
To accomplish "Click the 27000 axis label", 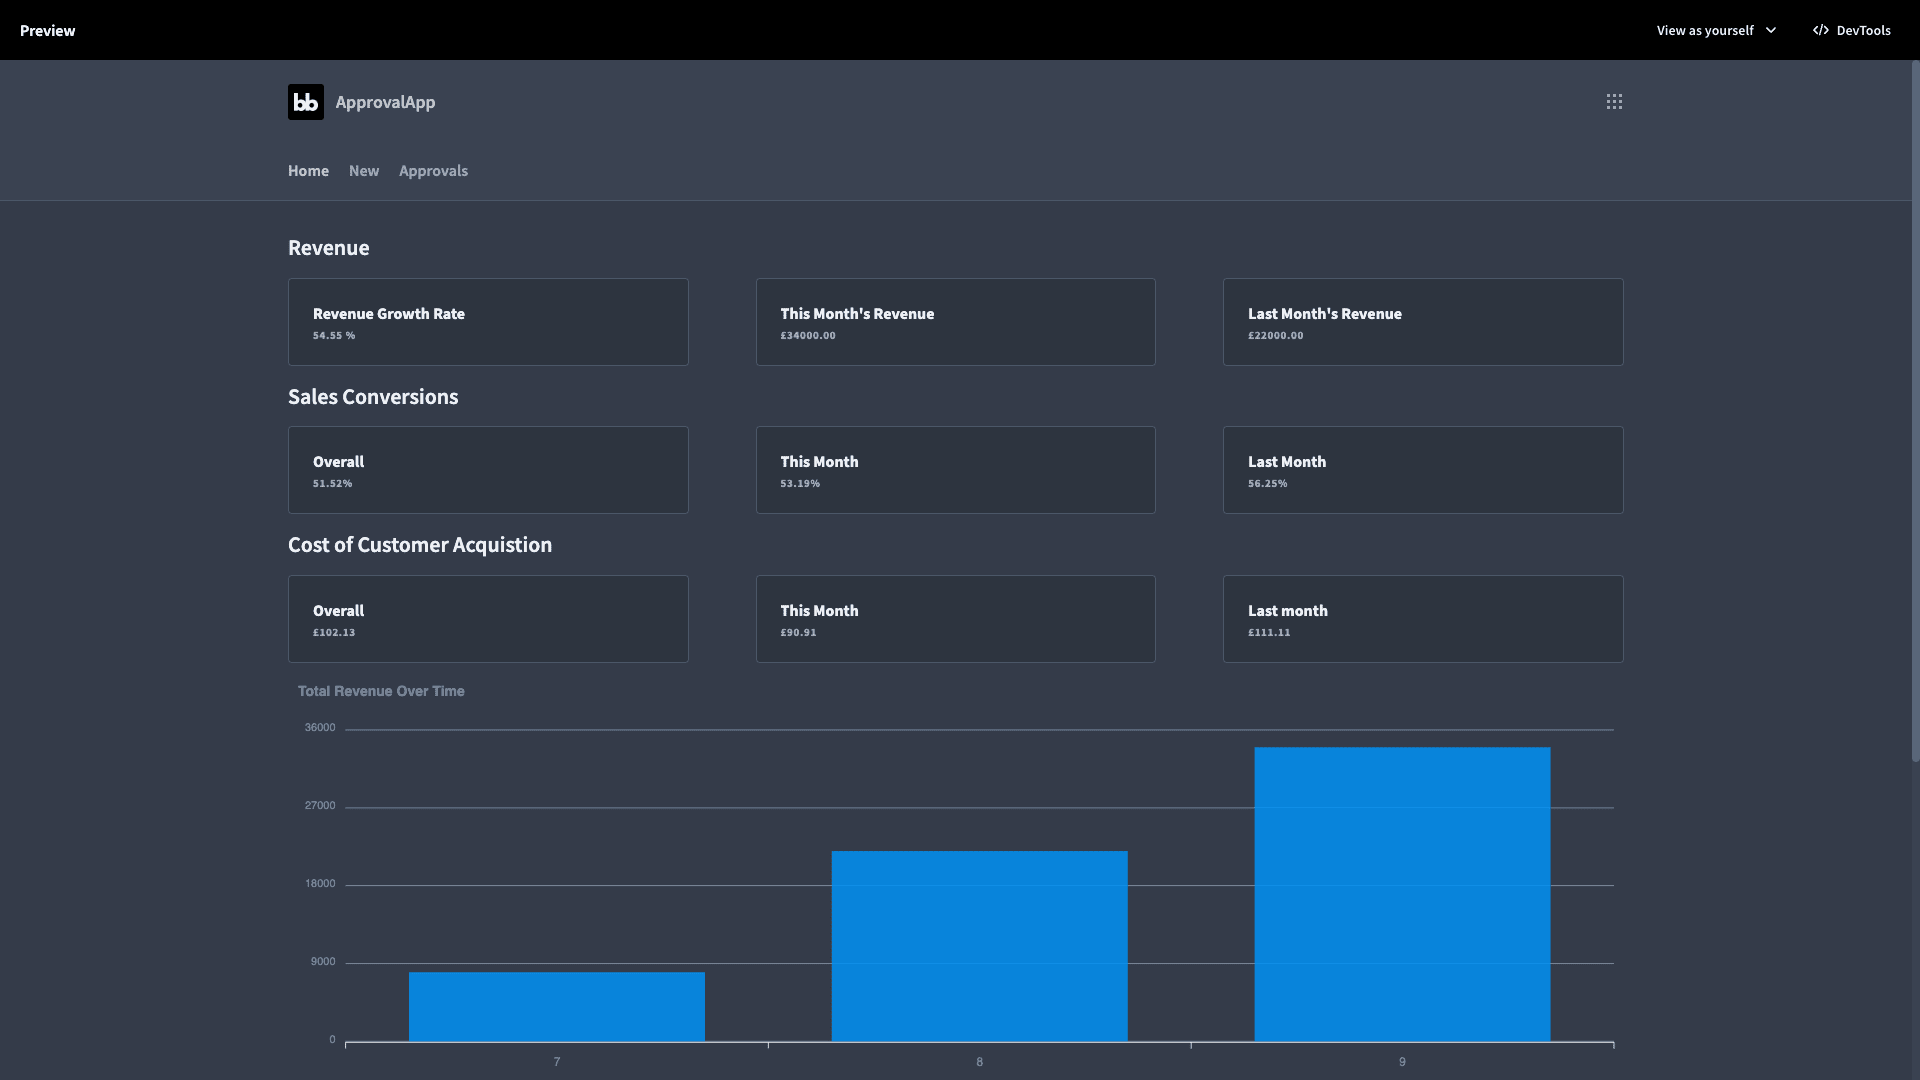I will pos(320,805).
